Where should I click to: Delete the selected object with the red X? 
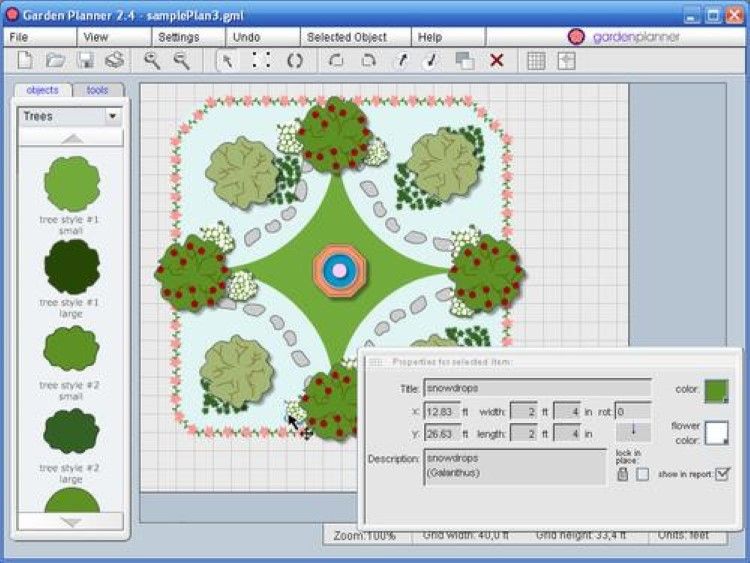tap(497, 60)
